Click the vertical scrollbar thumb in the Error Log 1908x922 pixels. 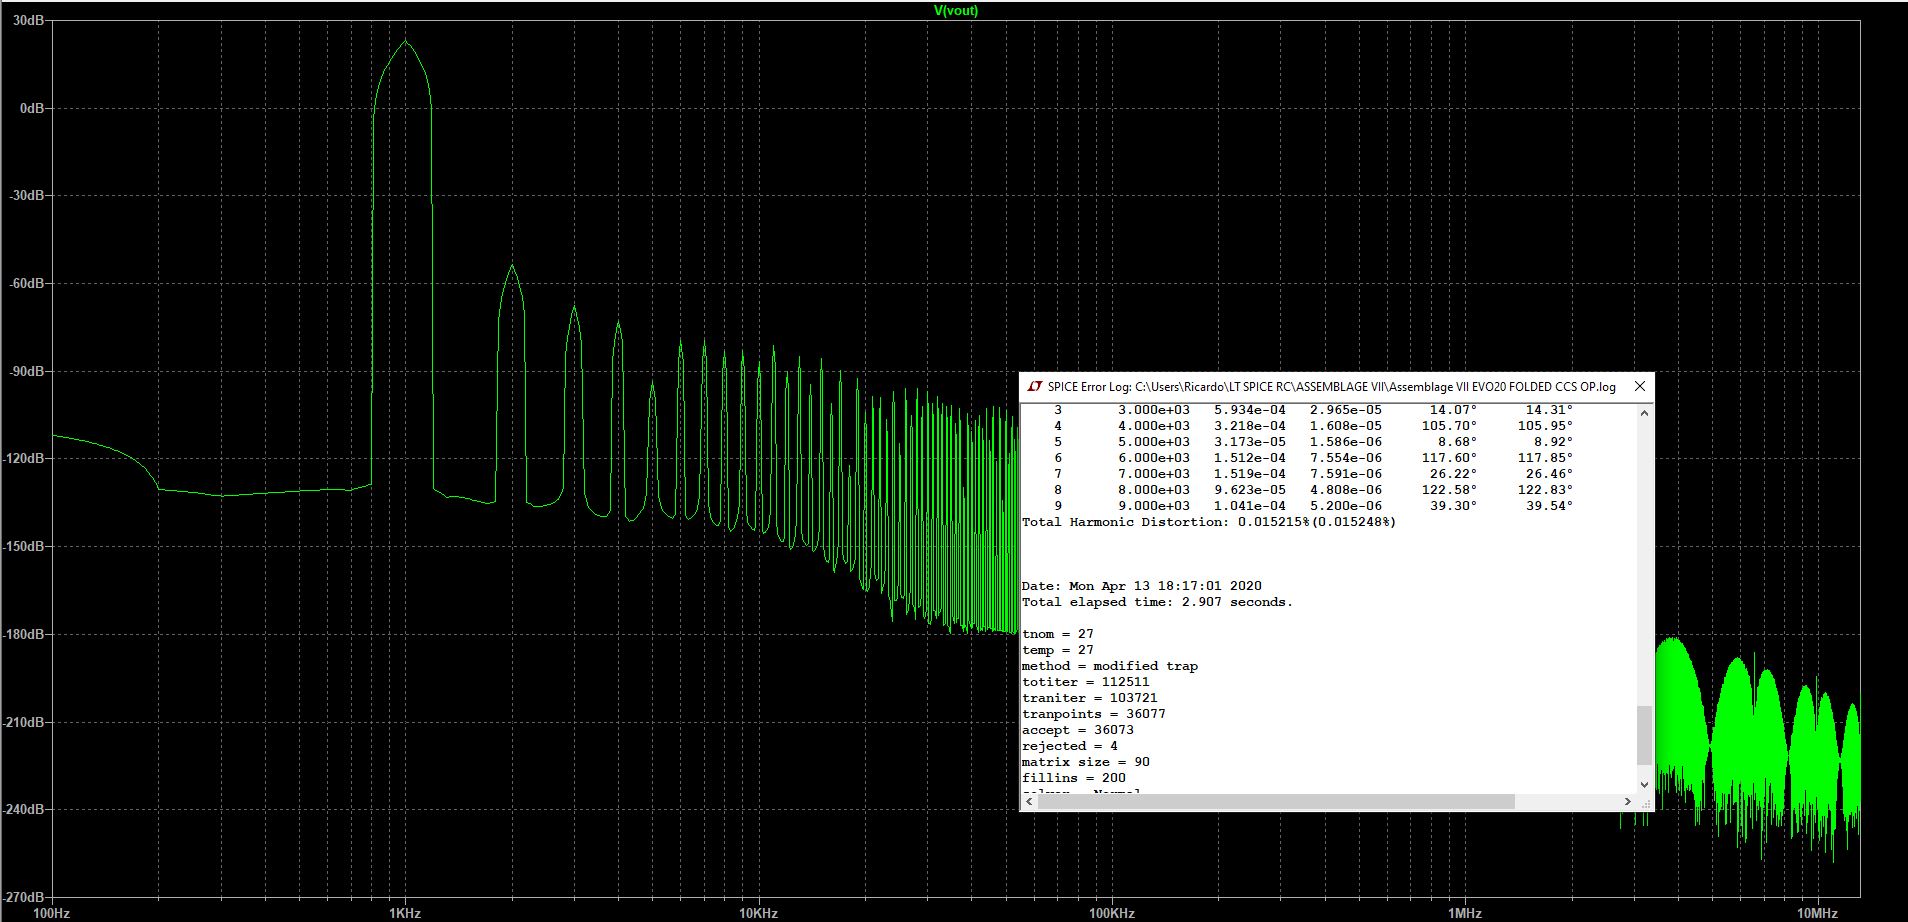tap(1645, 735)
